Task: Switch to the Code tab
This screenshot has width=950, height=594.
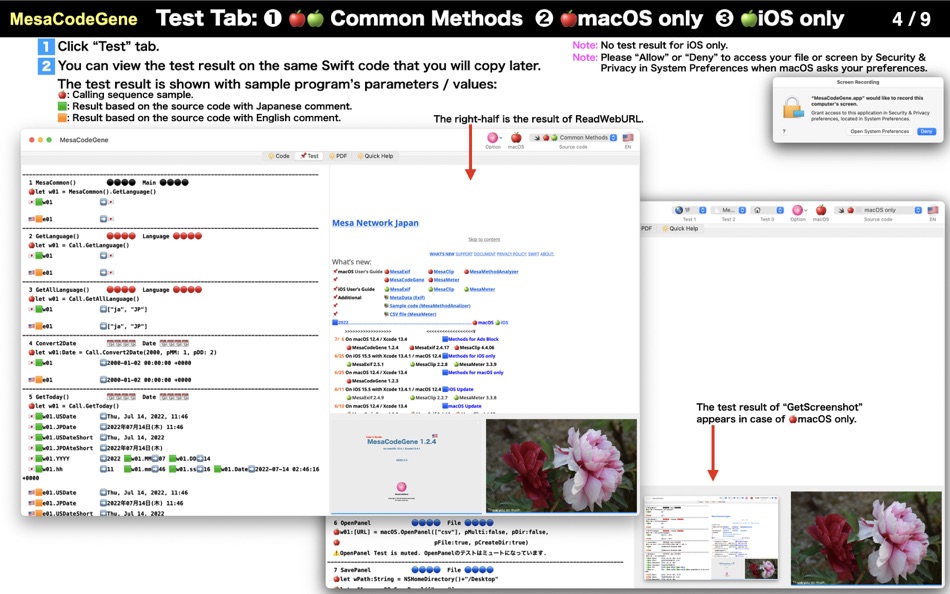Action: [x=279, y=156]
